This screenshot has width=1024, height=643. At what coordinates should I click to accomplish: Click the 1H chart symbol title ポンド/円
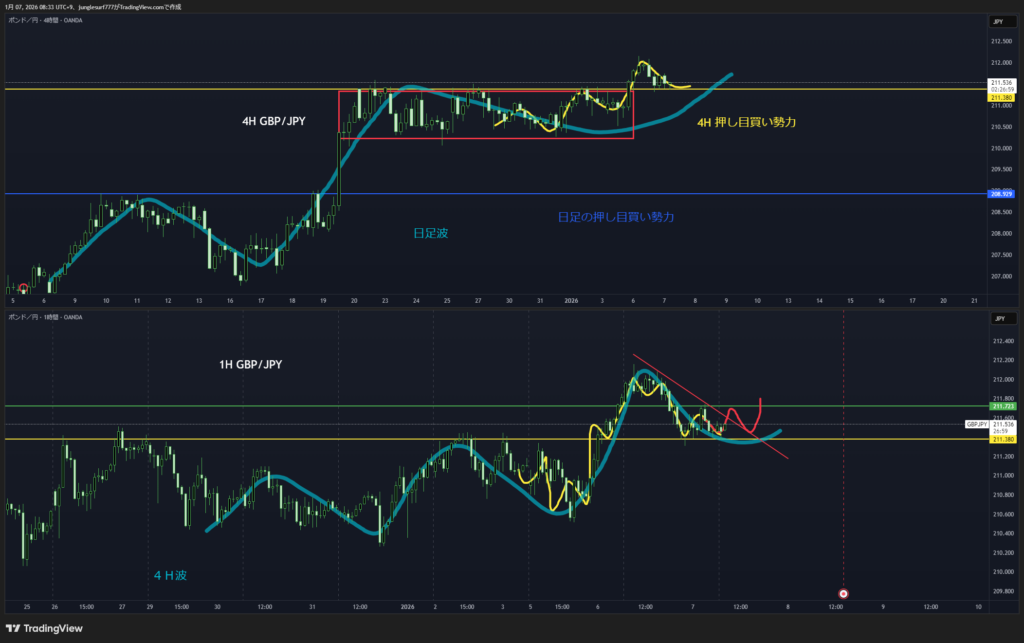click(x=22, y=317)
